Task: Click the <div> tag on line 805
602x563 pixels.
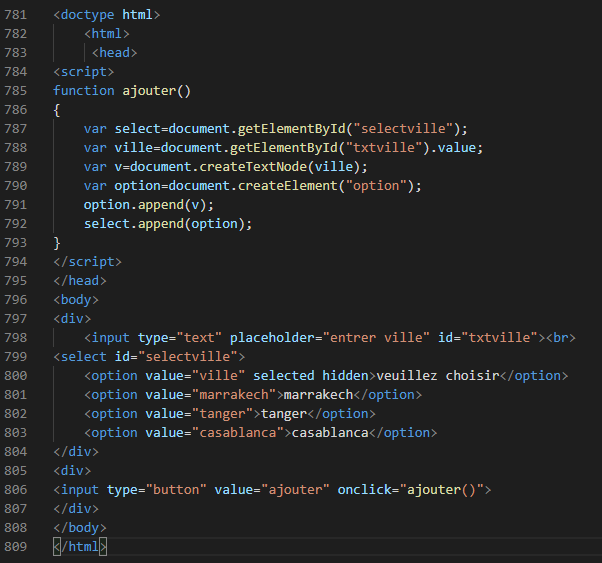Action: point(72,471)
